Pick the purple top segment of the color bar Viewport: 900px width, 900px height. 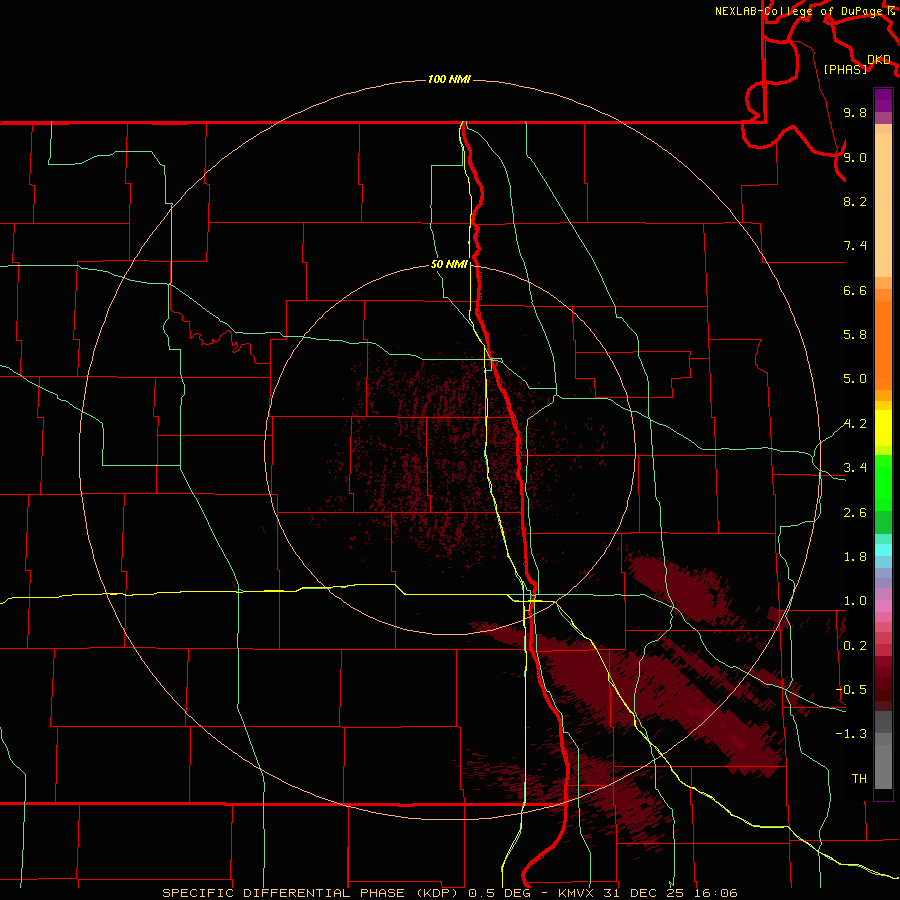tap(883, 100)
